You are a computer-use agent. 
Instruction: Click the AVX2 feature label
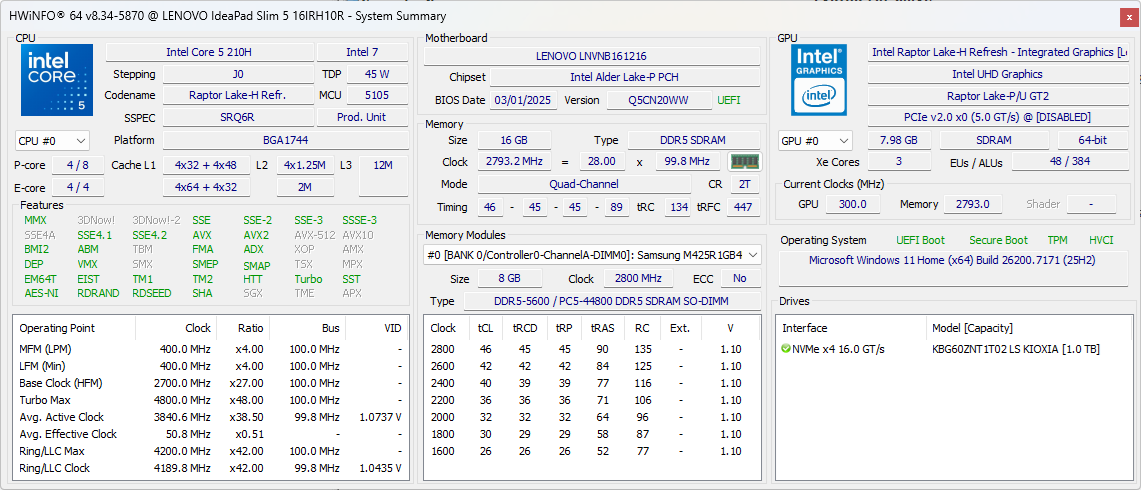click(257, 235)
